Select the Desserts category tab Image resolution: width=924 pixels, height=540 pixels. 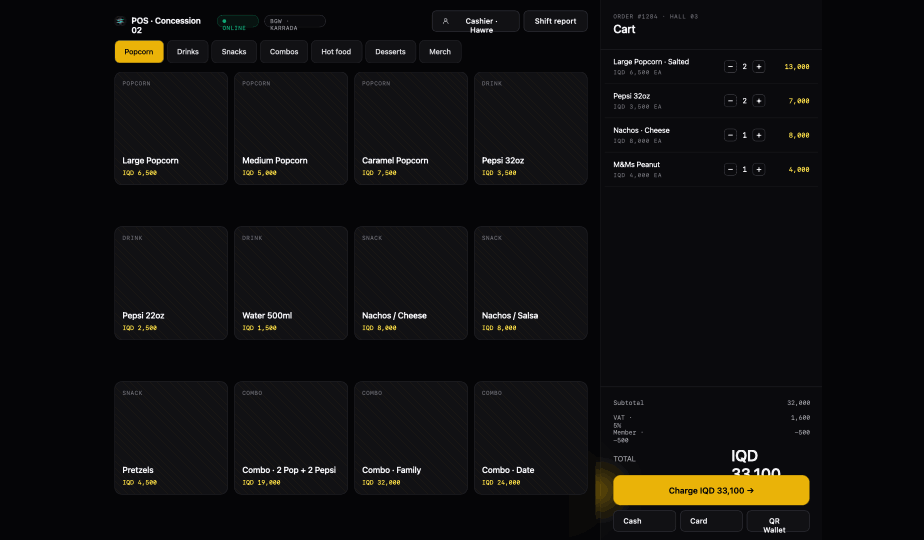click(390, 52)
